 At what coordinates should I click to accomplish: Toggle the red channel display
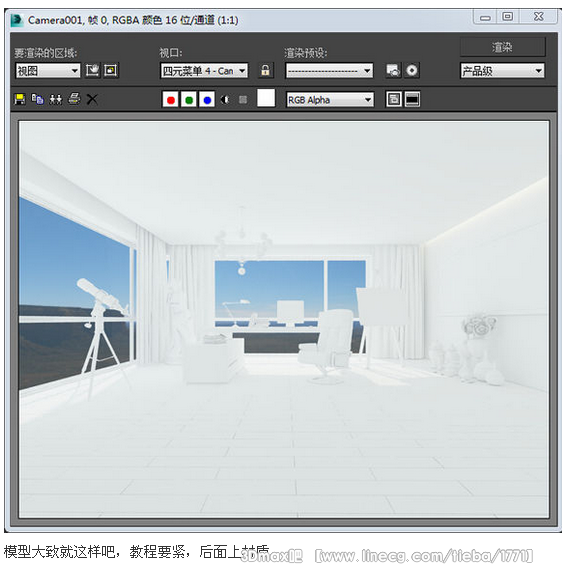[170, 99]
